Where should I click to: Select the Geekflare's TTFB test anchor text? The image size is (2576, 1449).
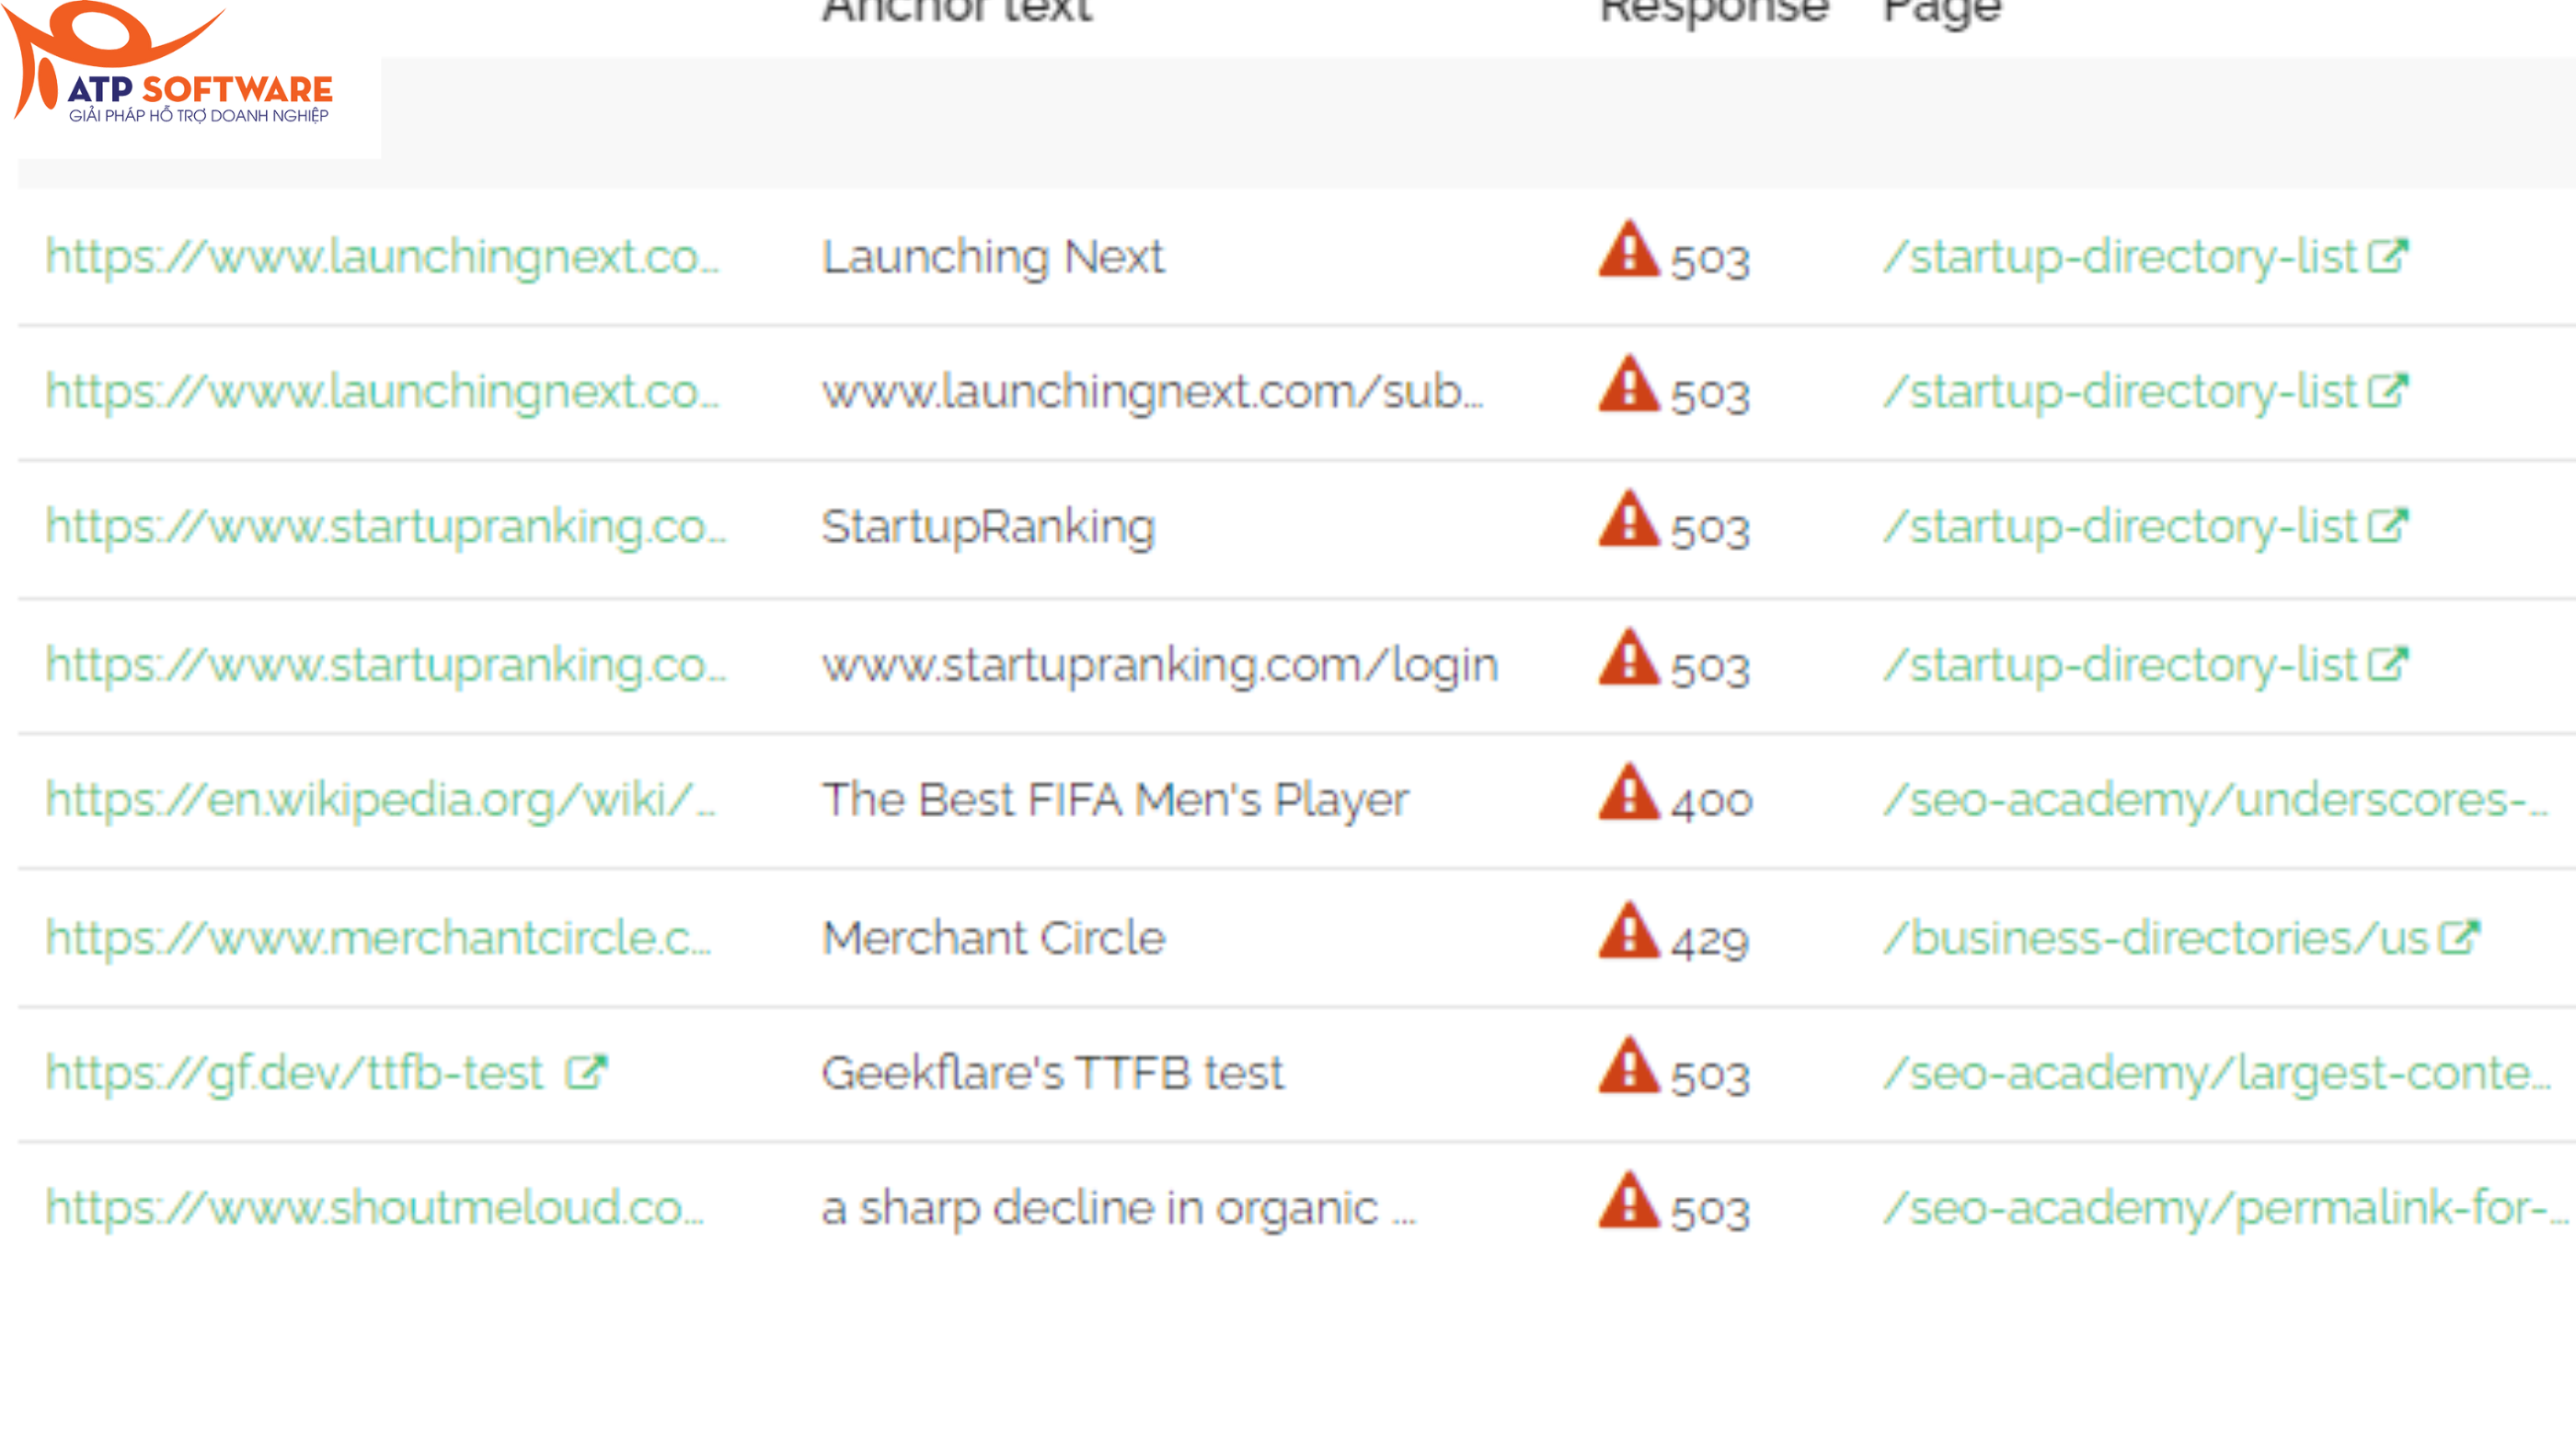click(x=1052, y=1070)
